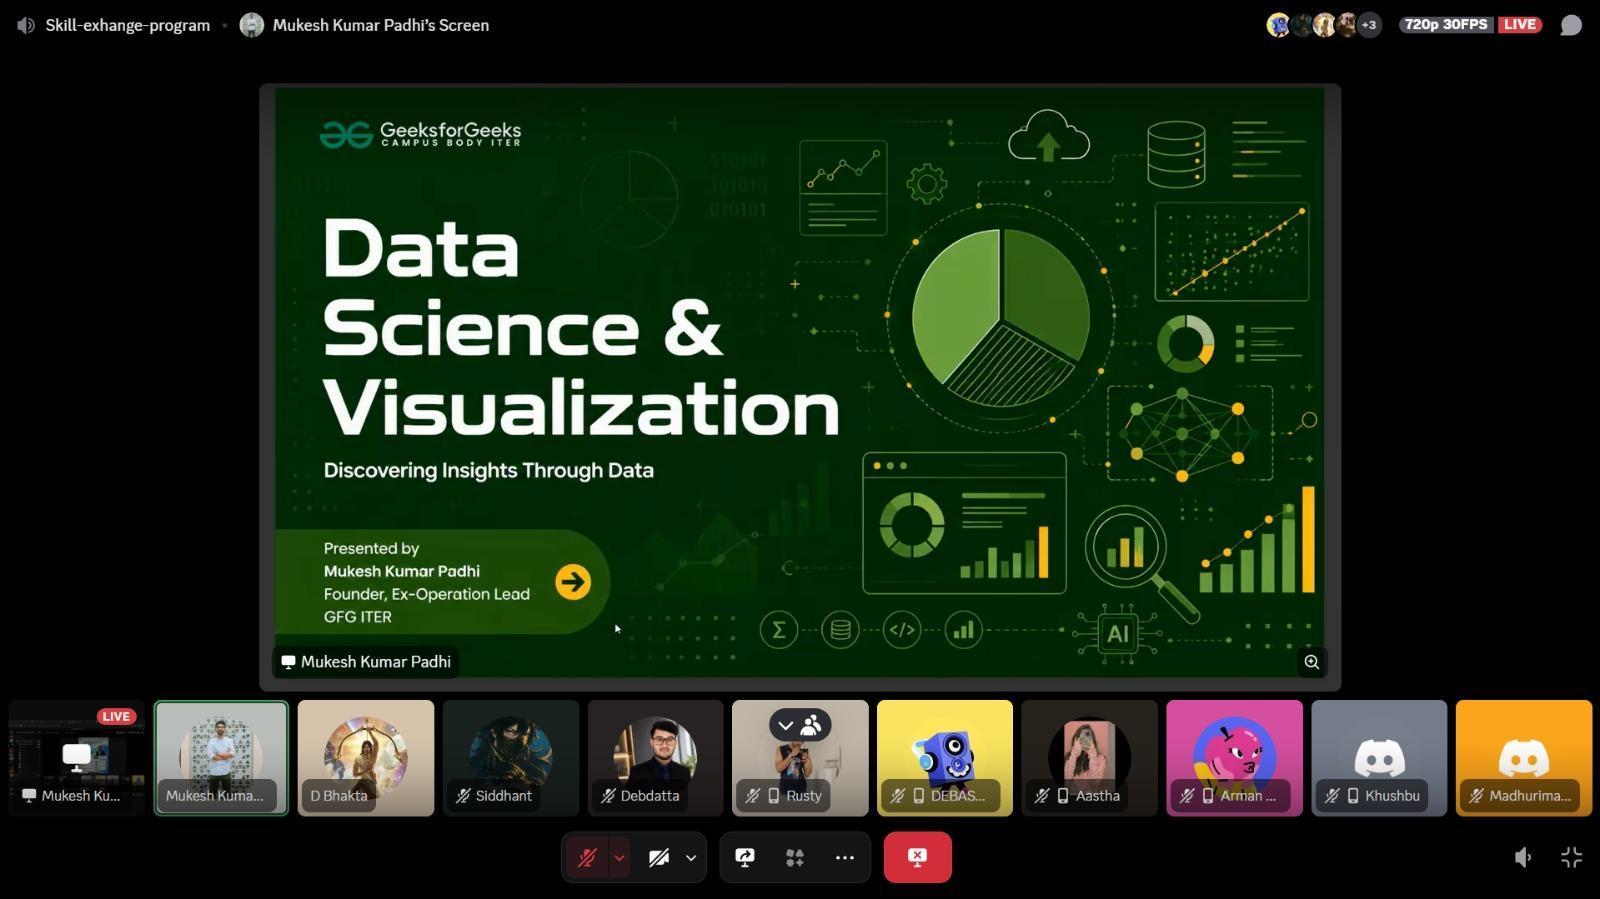This screenshot has width=1600, height=899.
Task: Select the Khushbu participant tile
Action: coord(1379,758)
